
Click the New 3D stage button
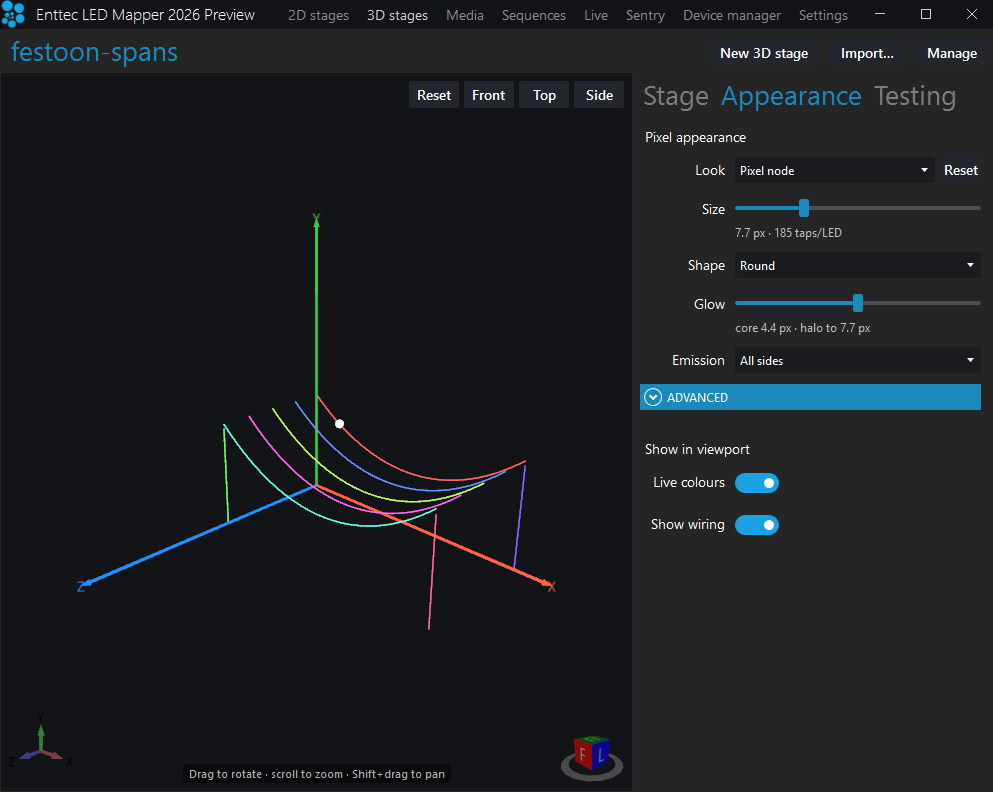tap(764, 54)
